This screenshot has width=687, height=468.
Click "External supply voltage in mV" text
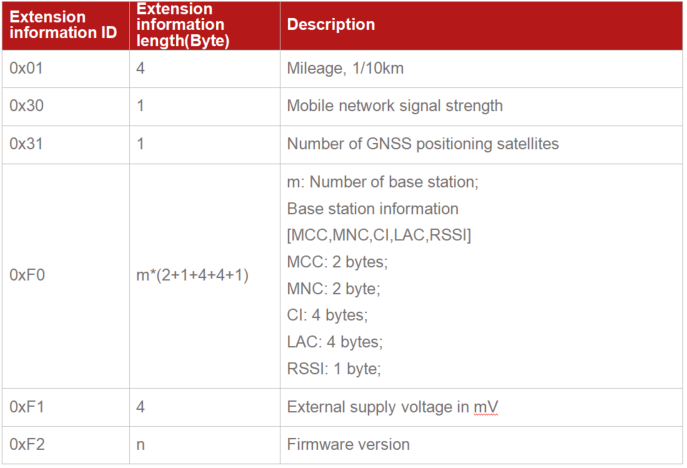(x=392, y=407)
